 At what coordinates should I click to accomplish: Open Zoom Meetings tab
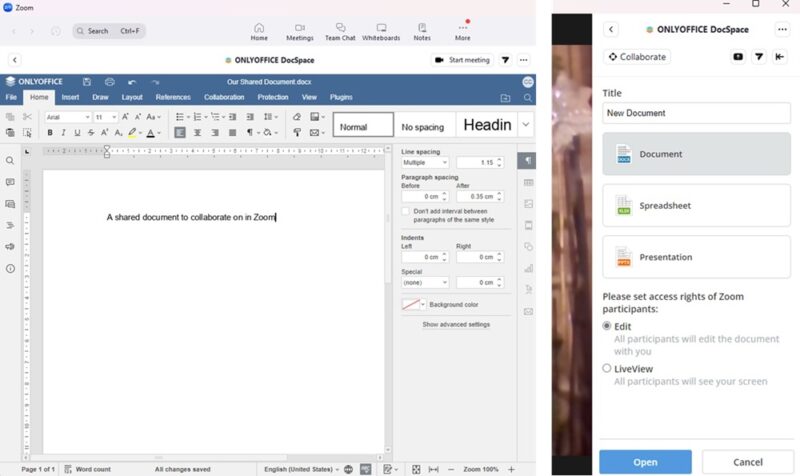[x=299, y=32]
